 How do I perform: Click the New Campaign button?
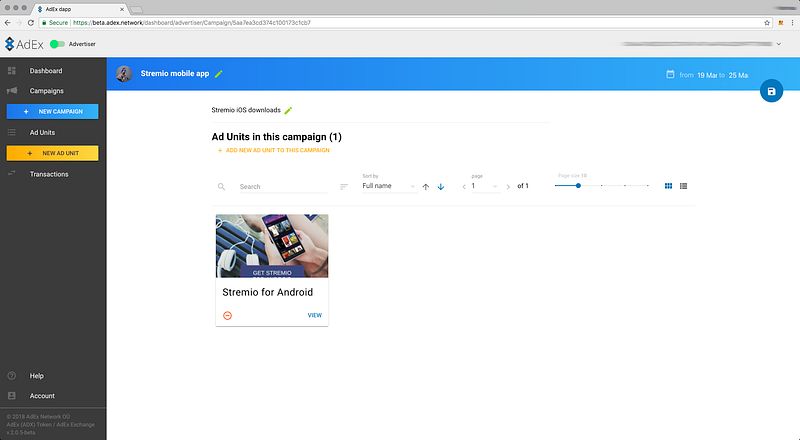pos(53,111)
